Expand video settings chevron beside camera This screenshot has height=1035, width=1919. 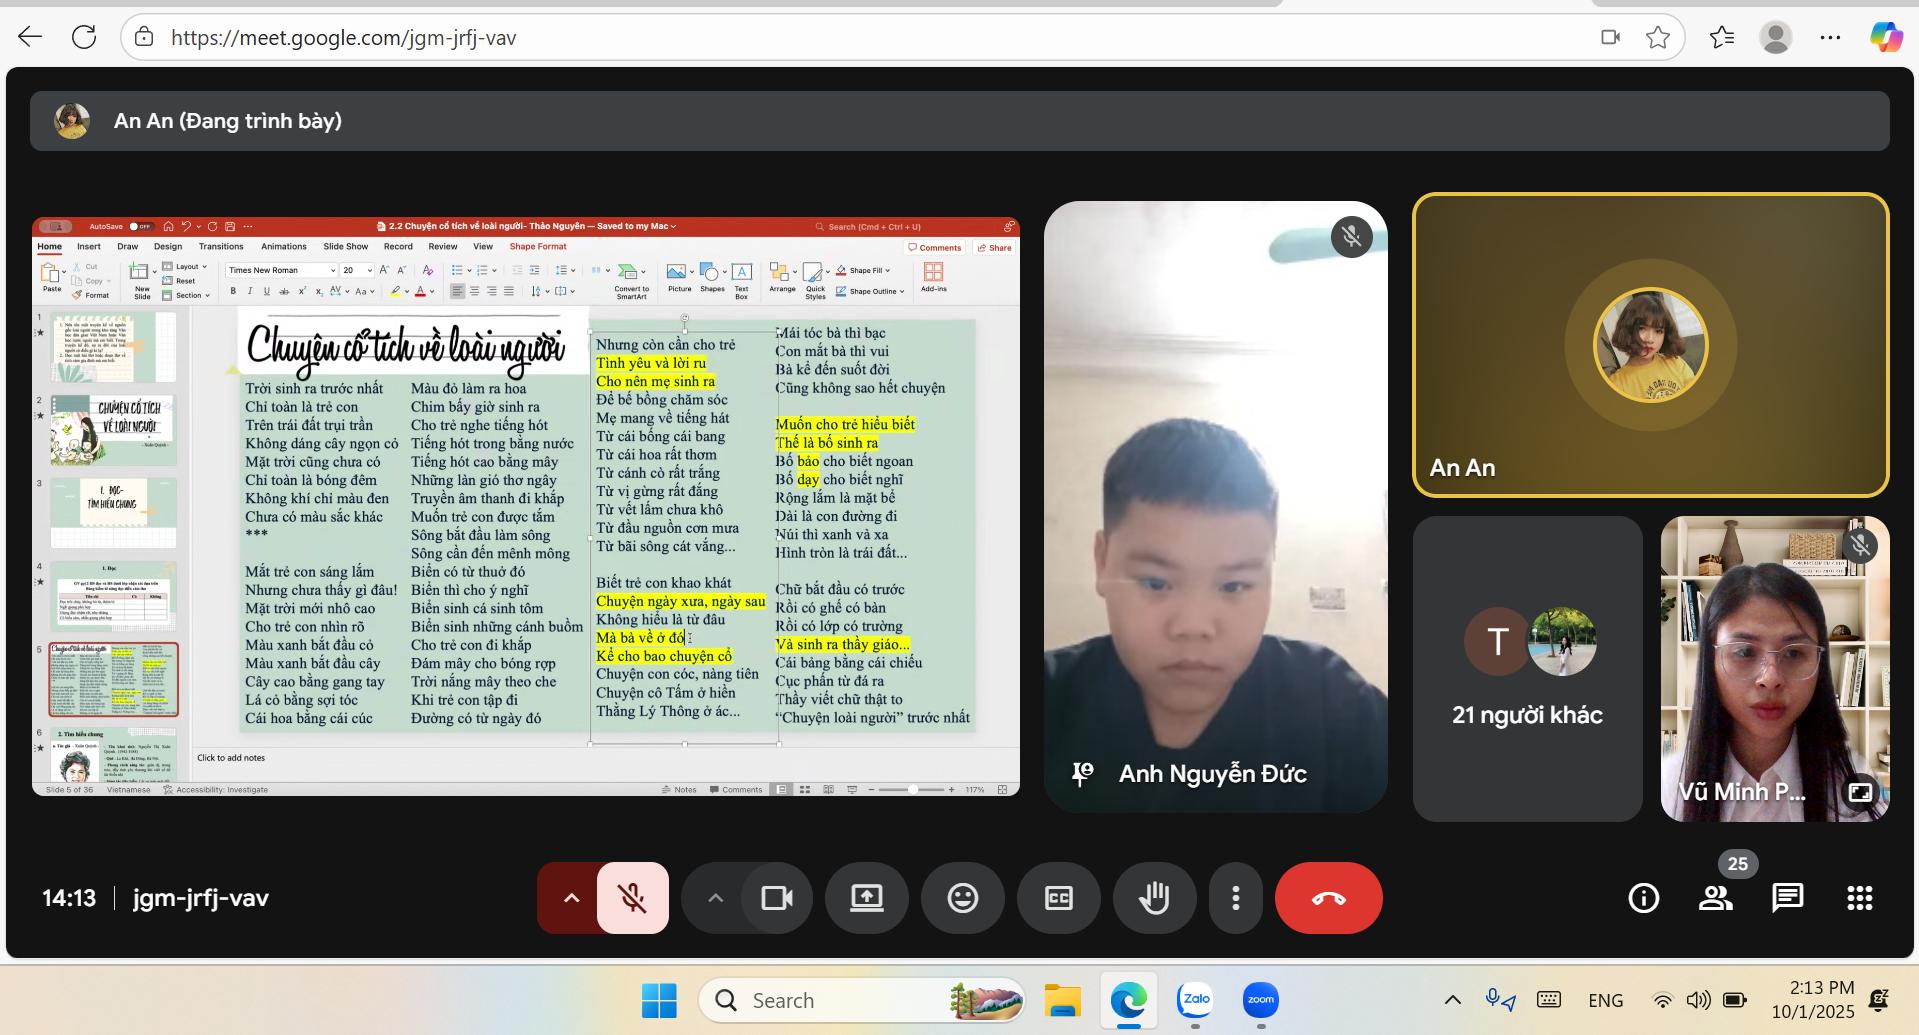[x=715, y=898]
